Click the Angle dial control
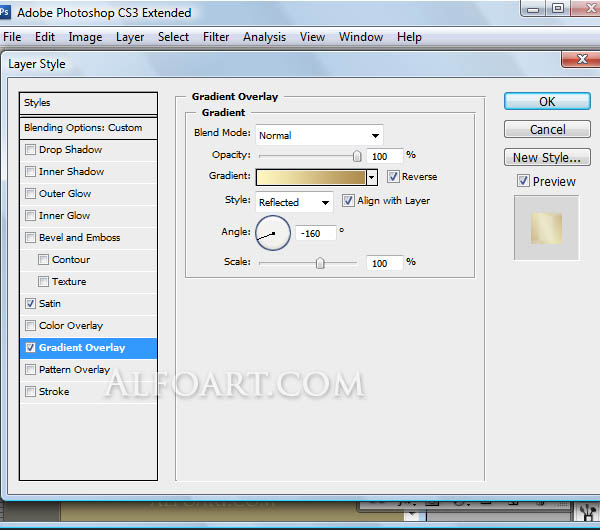600x530 pixels. click(273, 233)
